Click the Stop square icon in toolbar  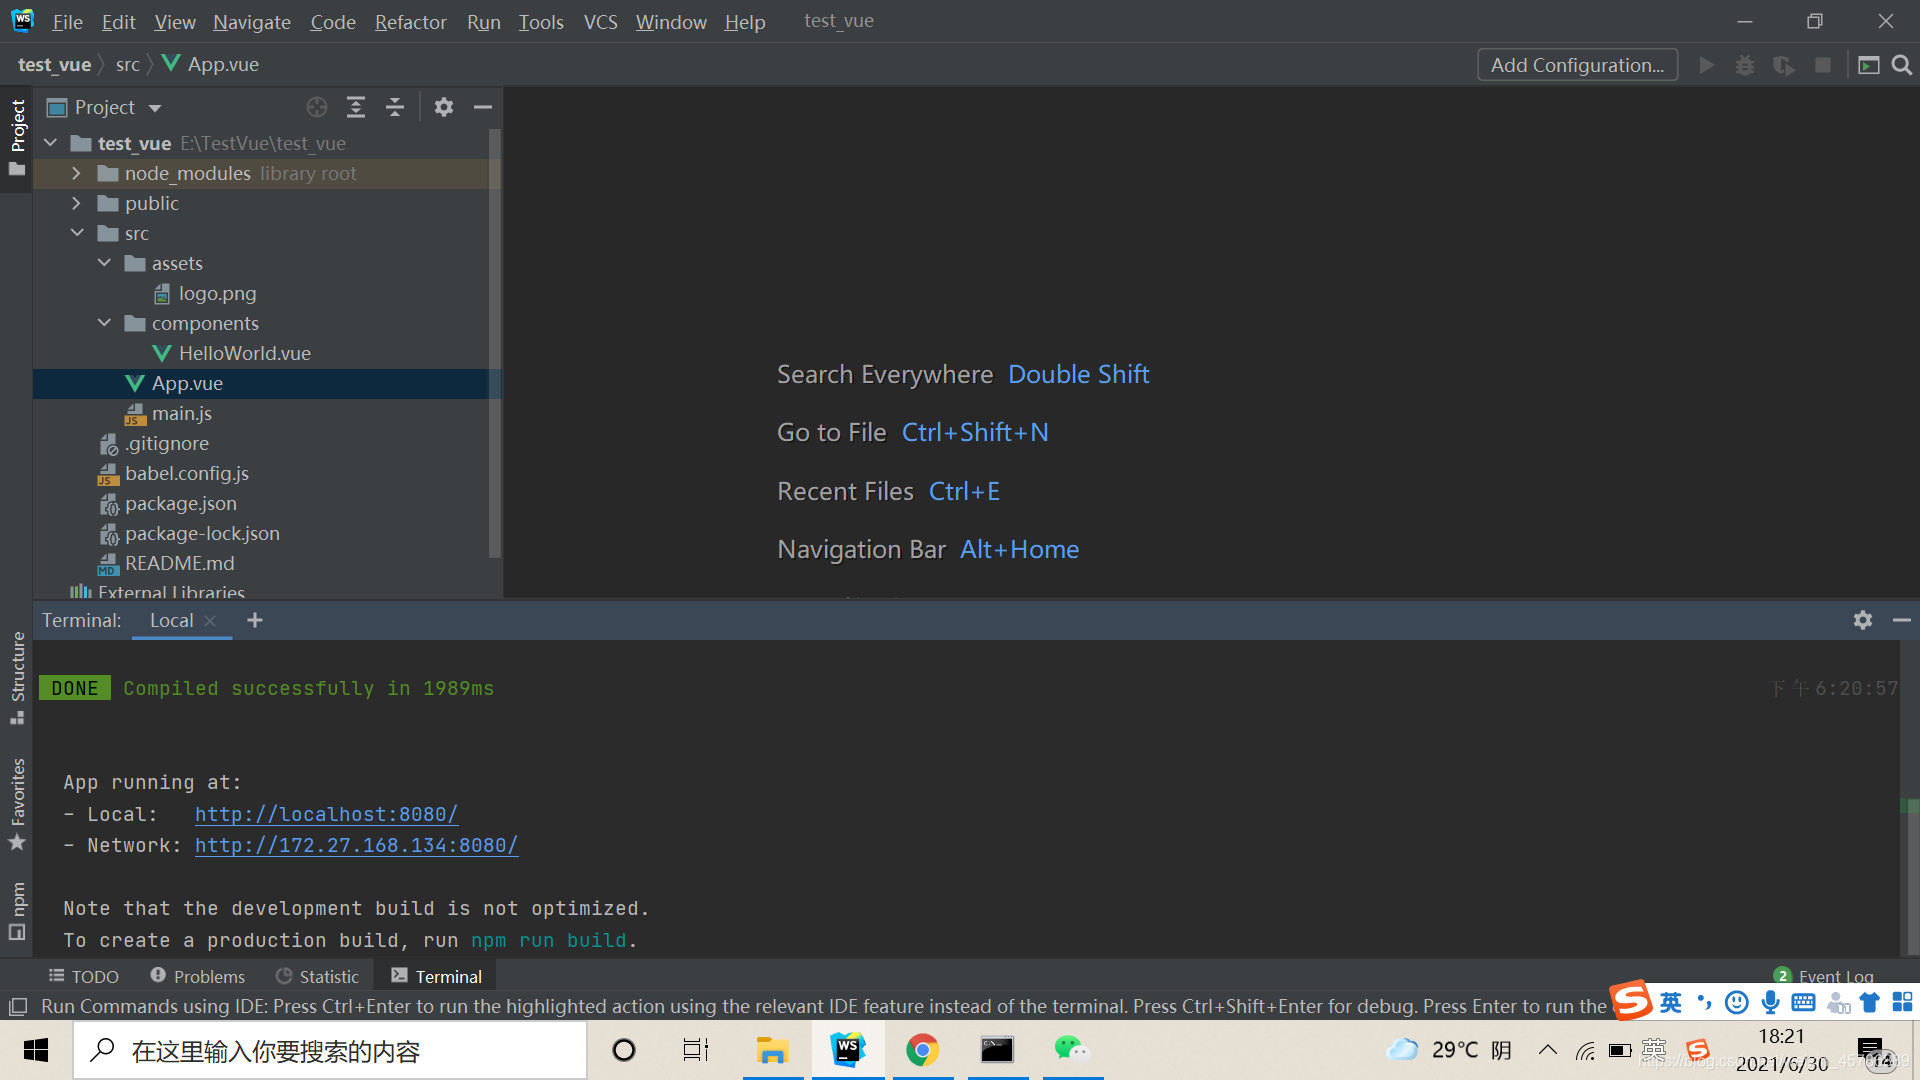pyautogui.click(x=1823, y=65)
